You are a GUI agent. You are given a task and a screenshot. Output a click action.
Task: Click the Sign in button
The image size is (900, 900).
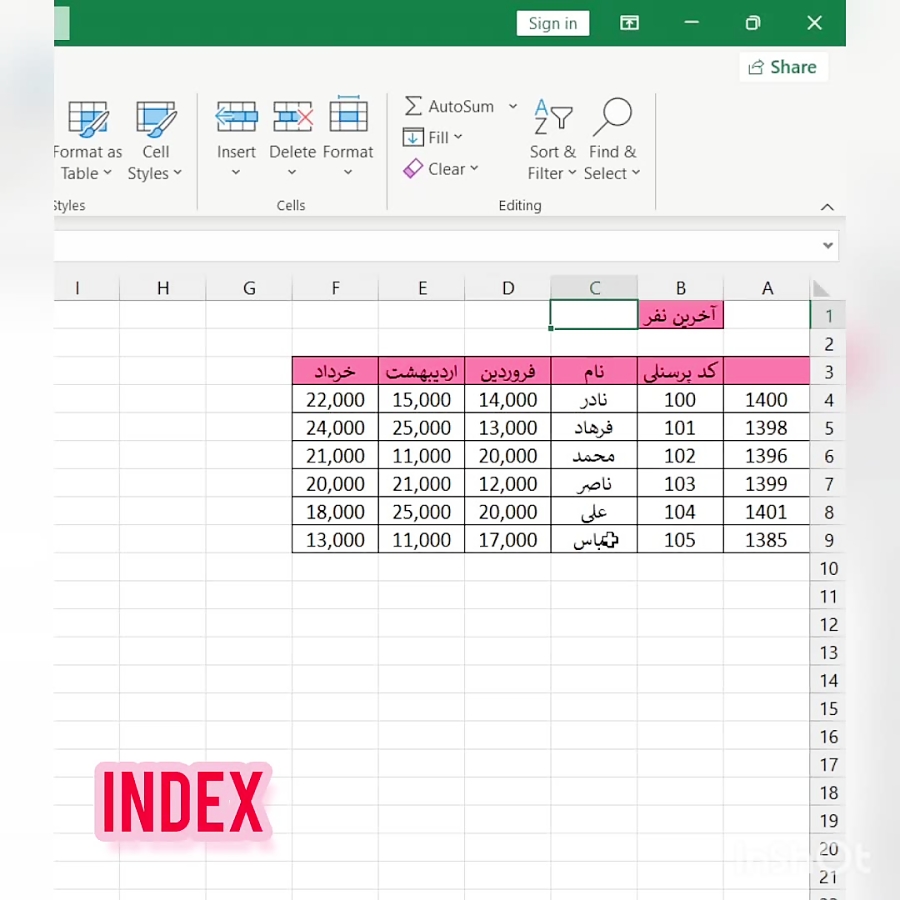pos(552,23)
